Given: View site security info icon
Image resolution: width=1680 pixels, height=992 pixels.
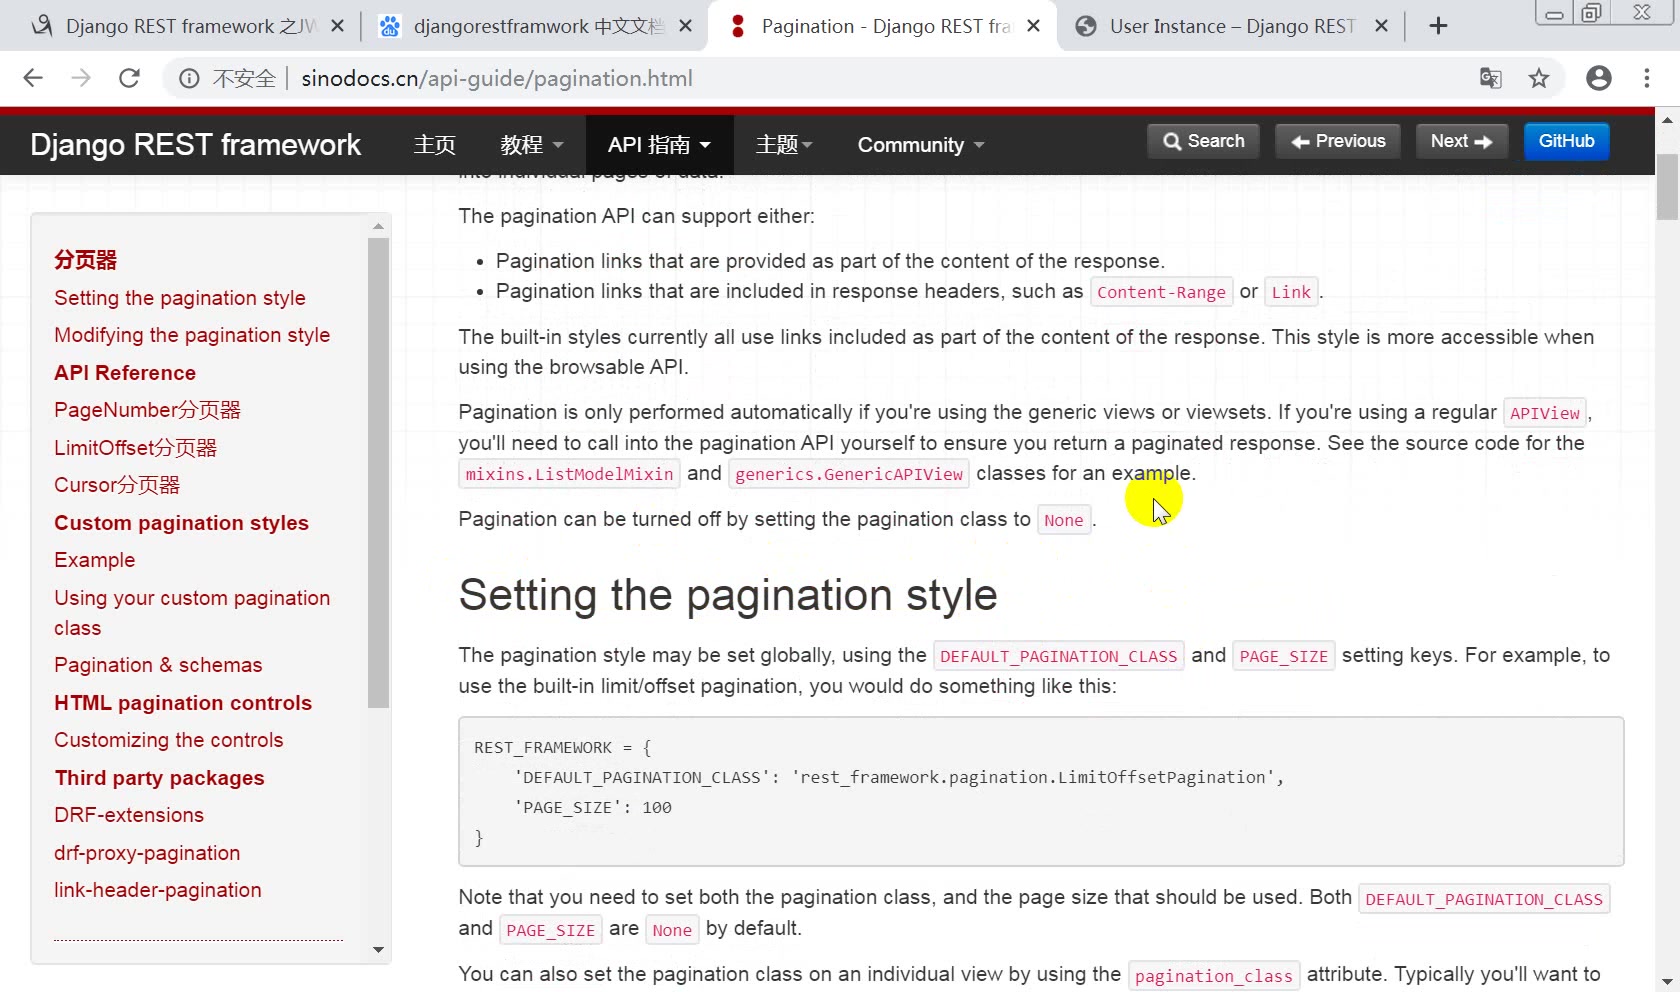Looking at the screenshot, I should (189, 78).
